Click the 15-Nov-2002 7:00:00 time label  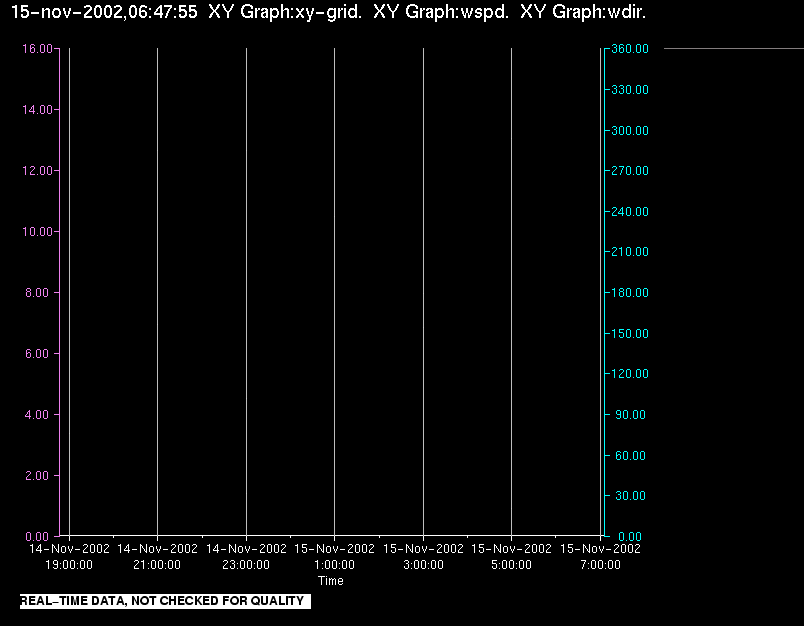point(600,557)
